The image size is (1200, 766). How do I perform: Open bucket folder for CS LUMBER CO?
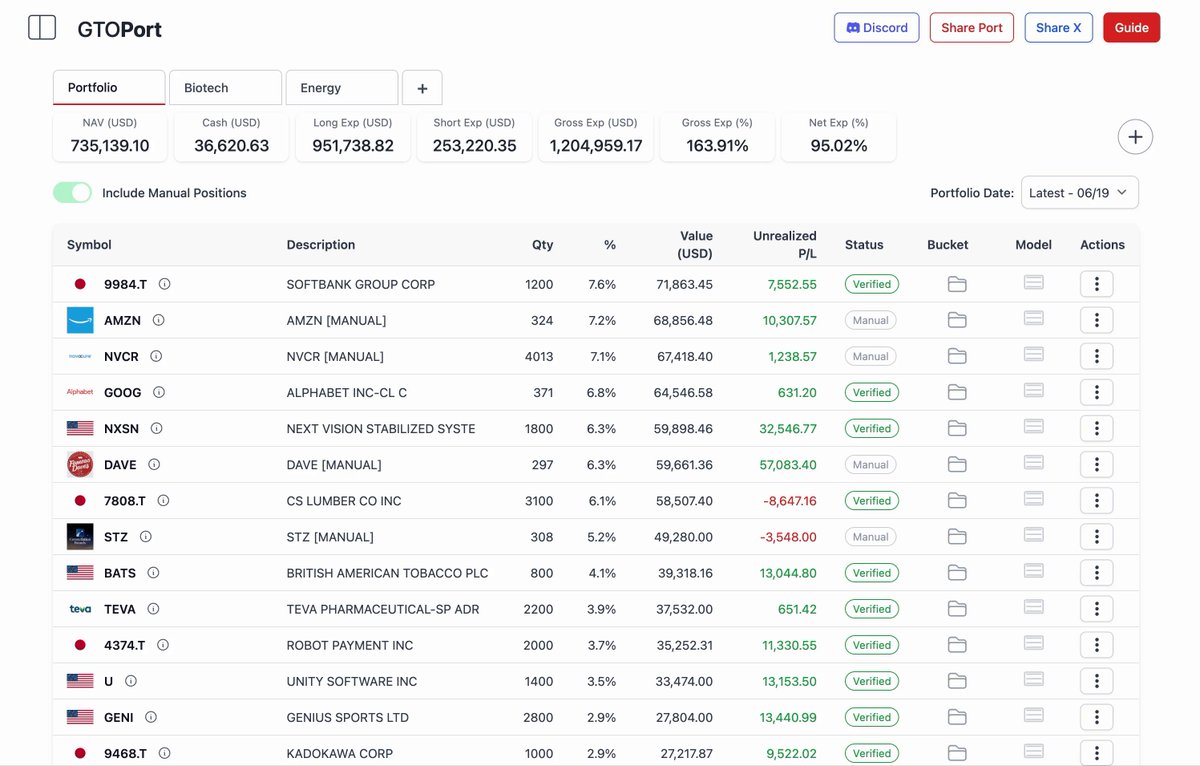pyautogui.click(x=957, y=500)
